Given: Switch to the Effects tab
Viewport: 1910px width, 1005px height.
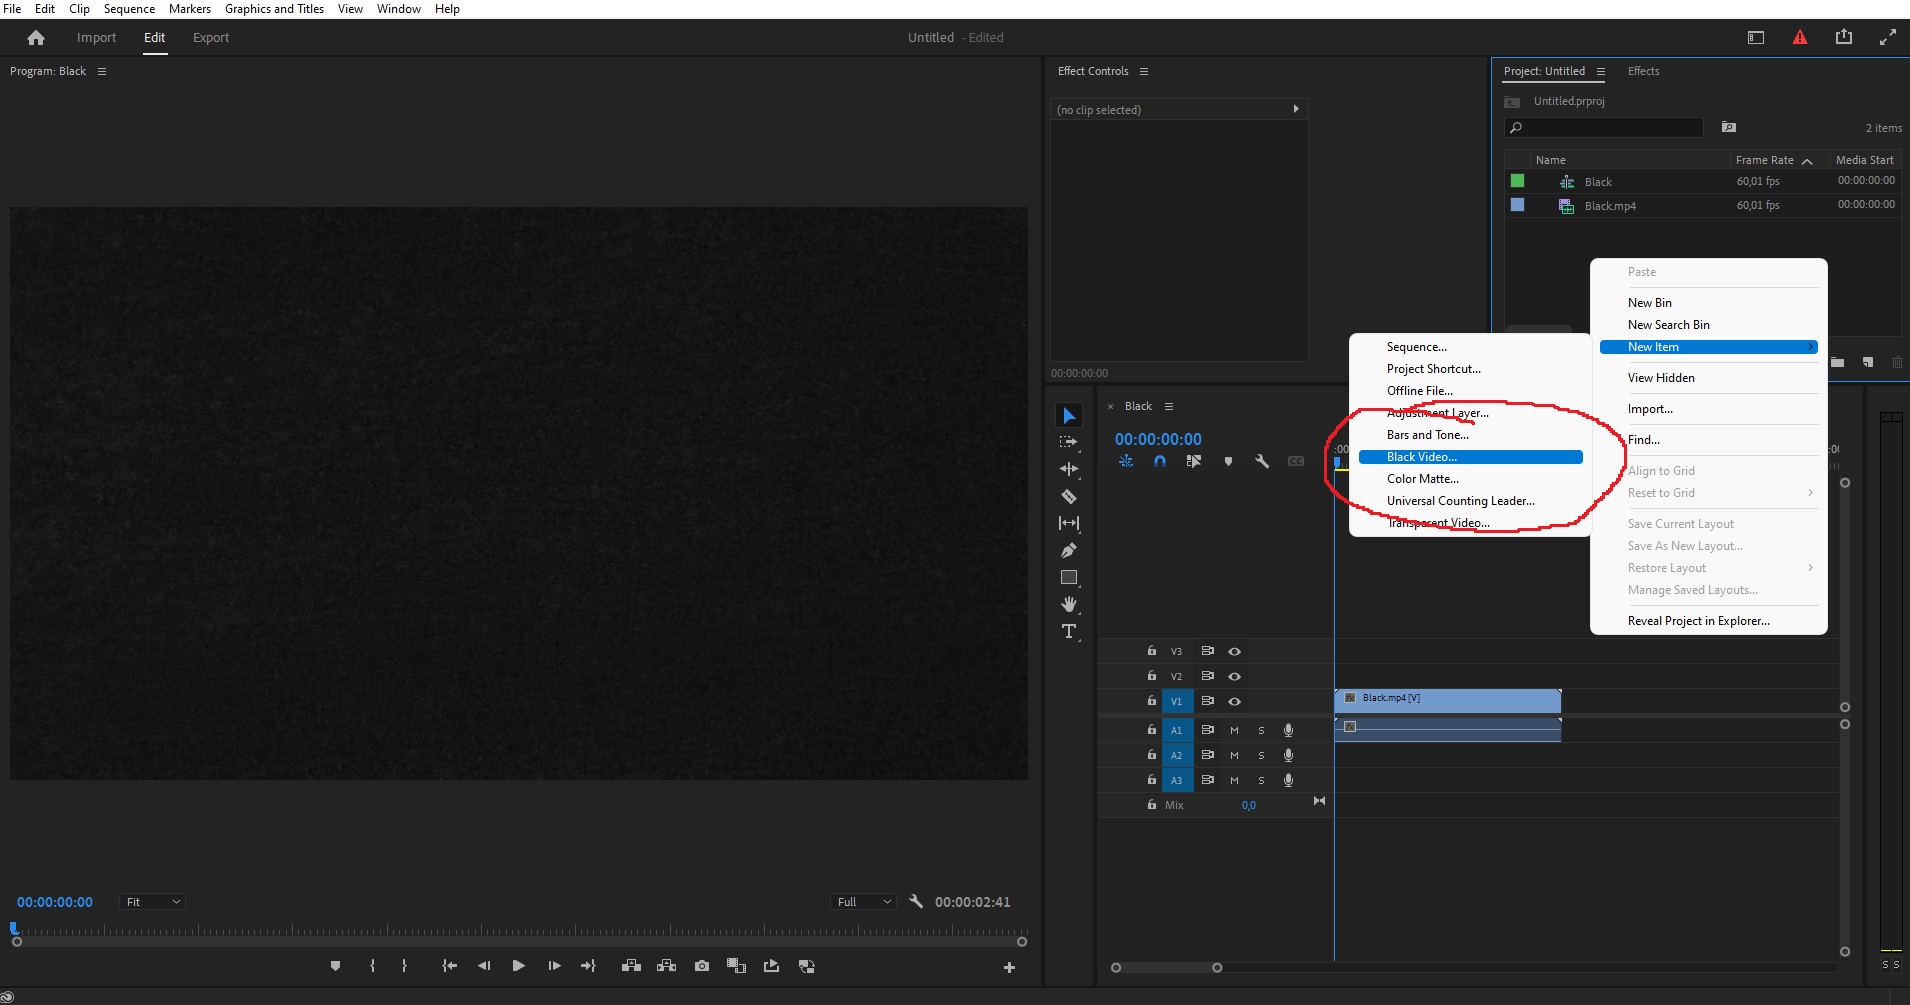Looking at the screenshot, I should tap(1643, 71).
